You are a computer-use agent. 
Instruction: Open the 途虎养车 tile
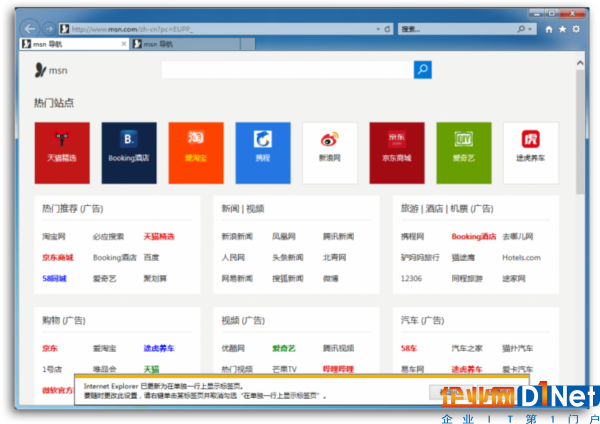531,153
